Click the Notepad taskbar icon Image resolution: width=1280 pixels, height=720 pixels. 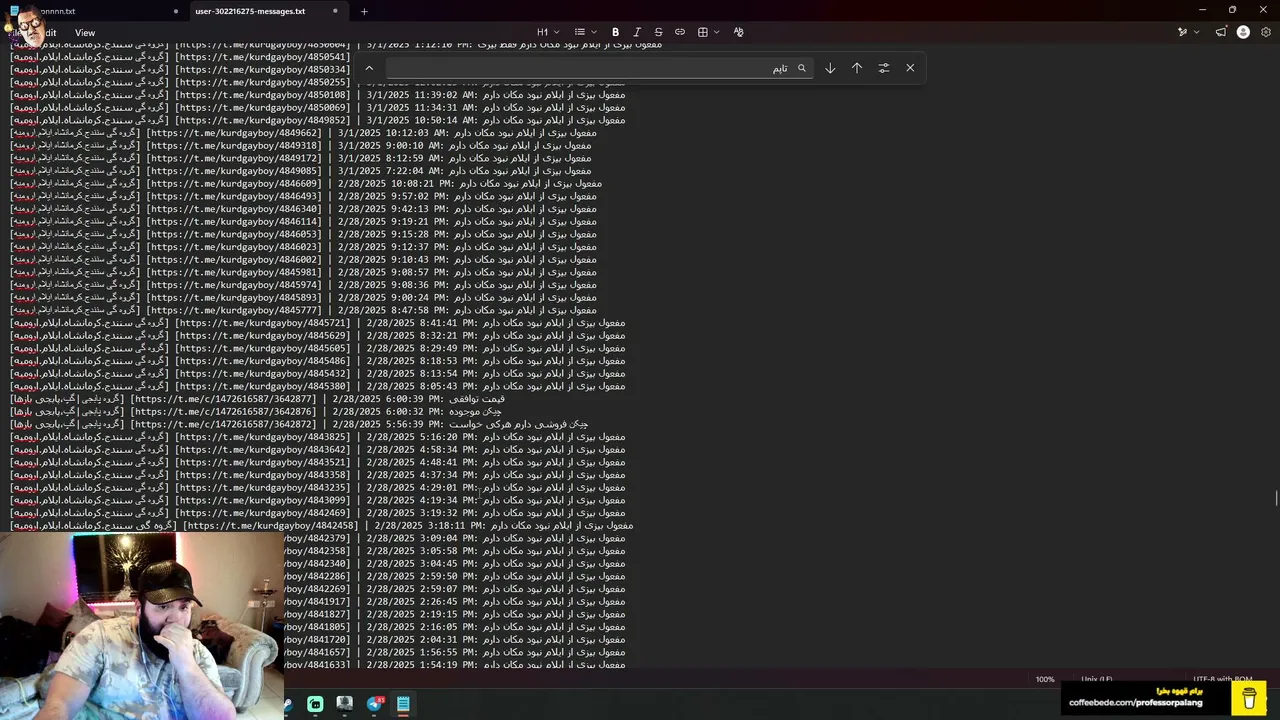tap(403, 704)
